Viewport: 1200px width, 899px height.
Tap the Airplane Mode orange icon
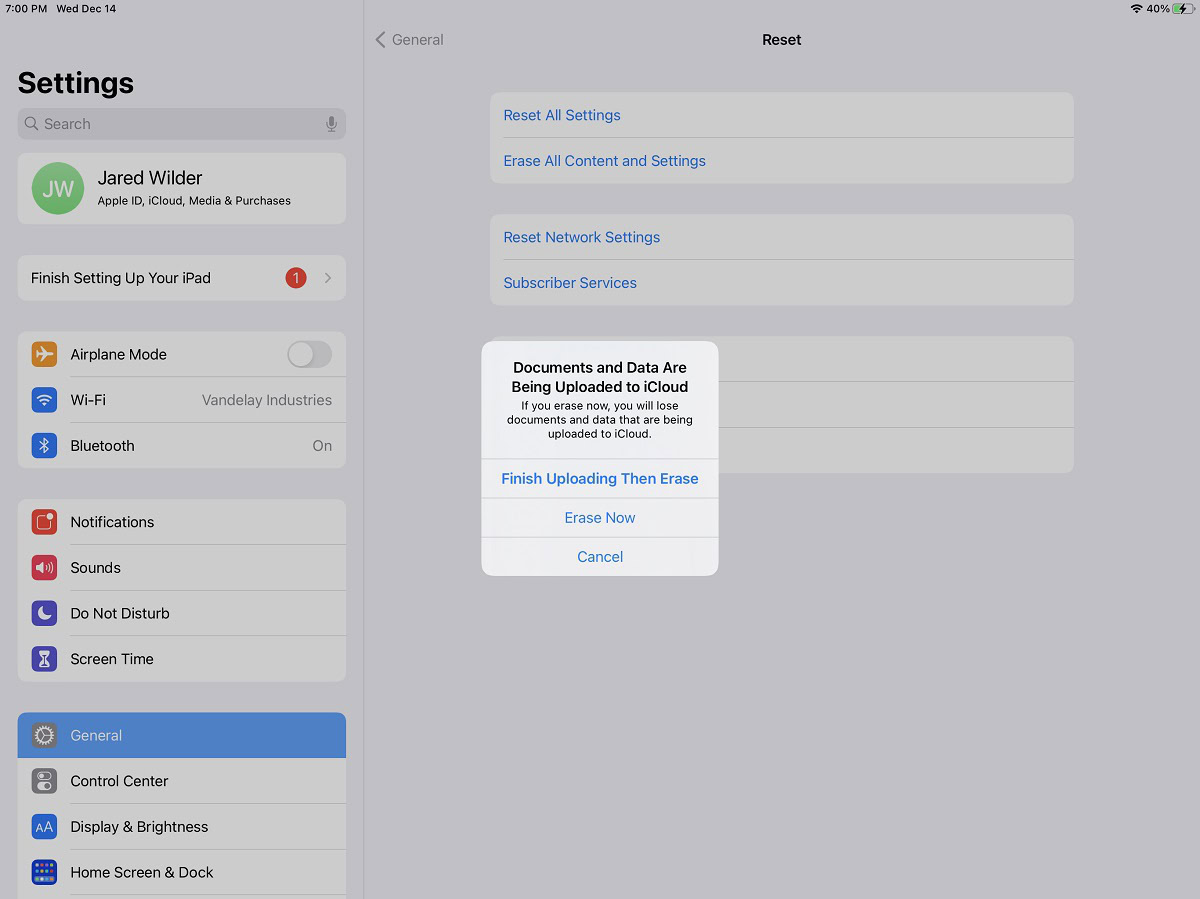pyautogui.click(x=44, y=354)
